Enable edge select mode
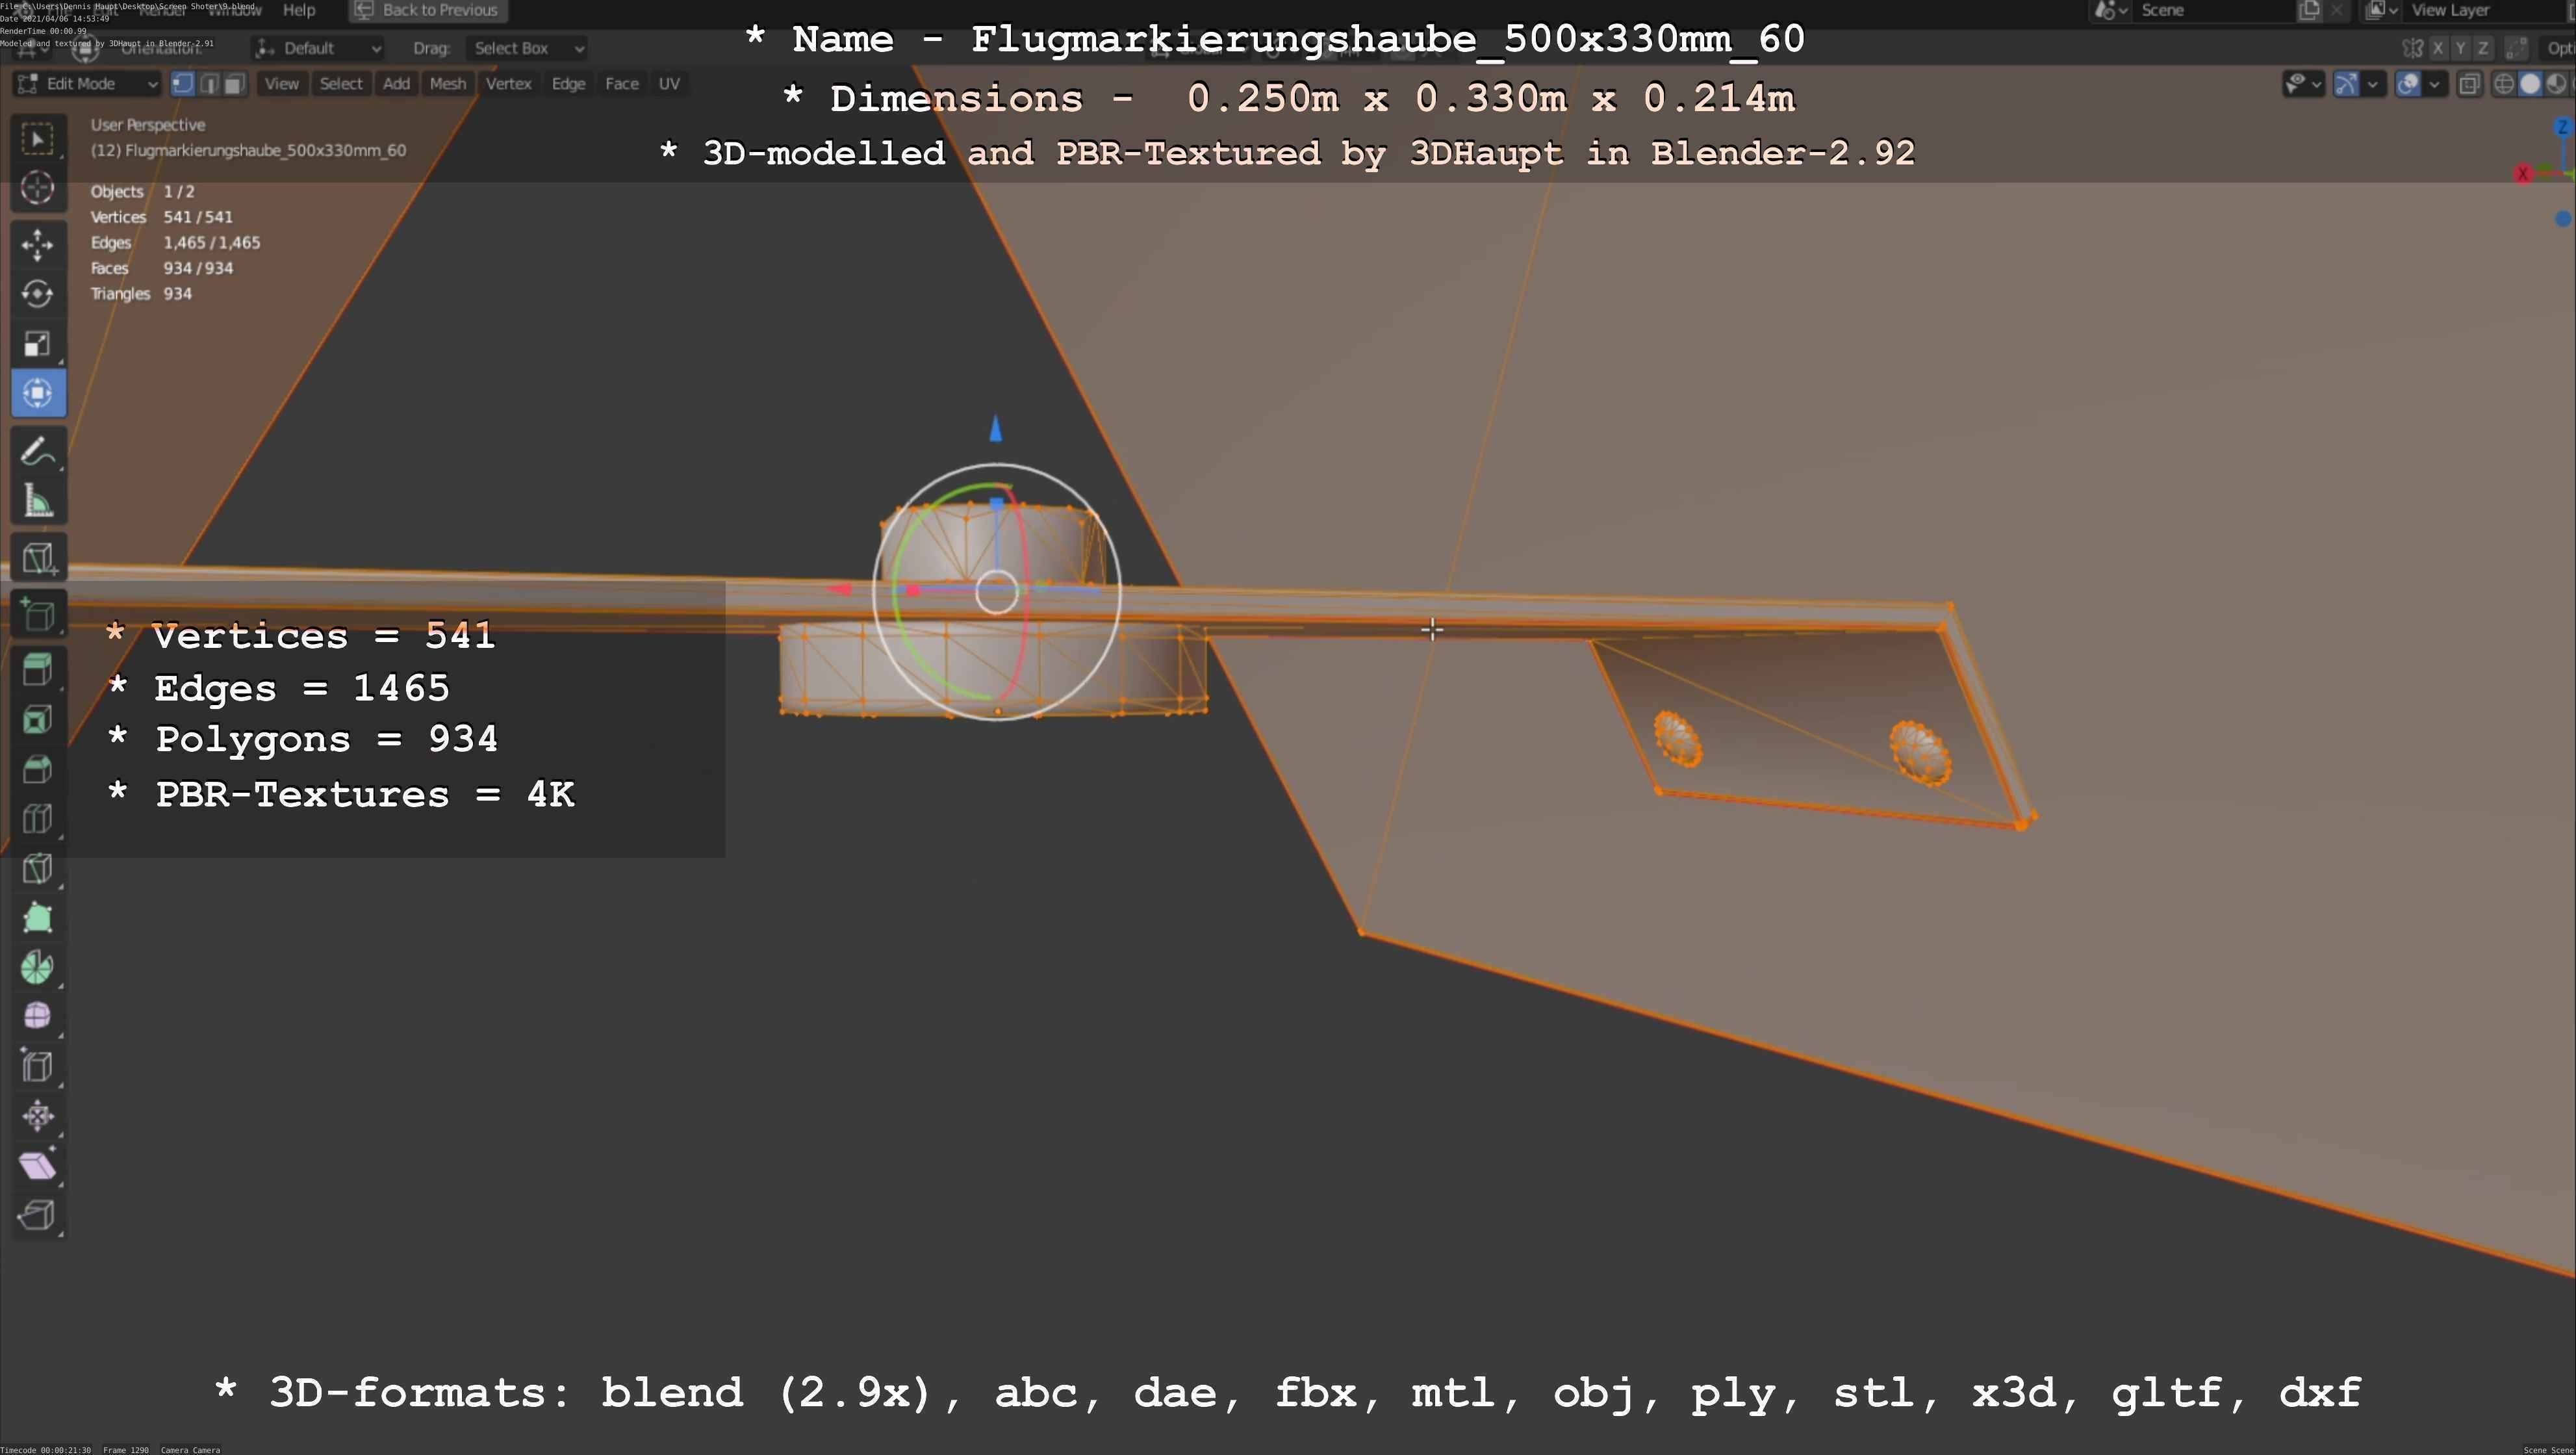The image size is (2576, 1455). pos(209,84)
